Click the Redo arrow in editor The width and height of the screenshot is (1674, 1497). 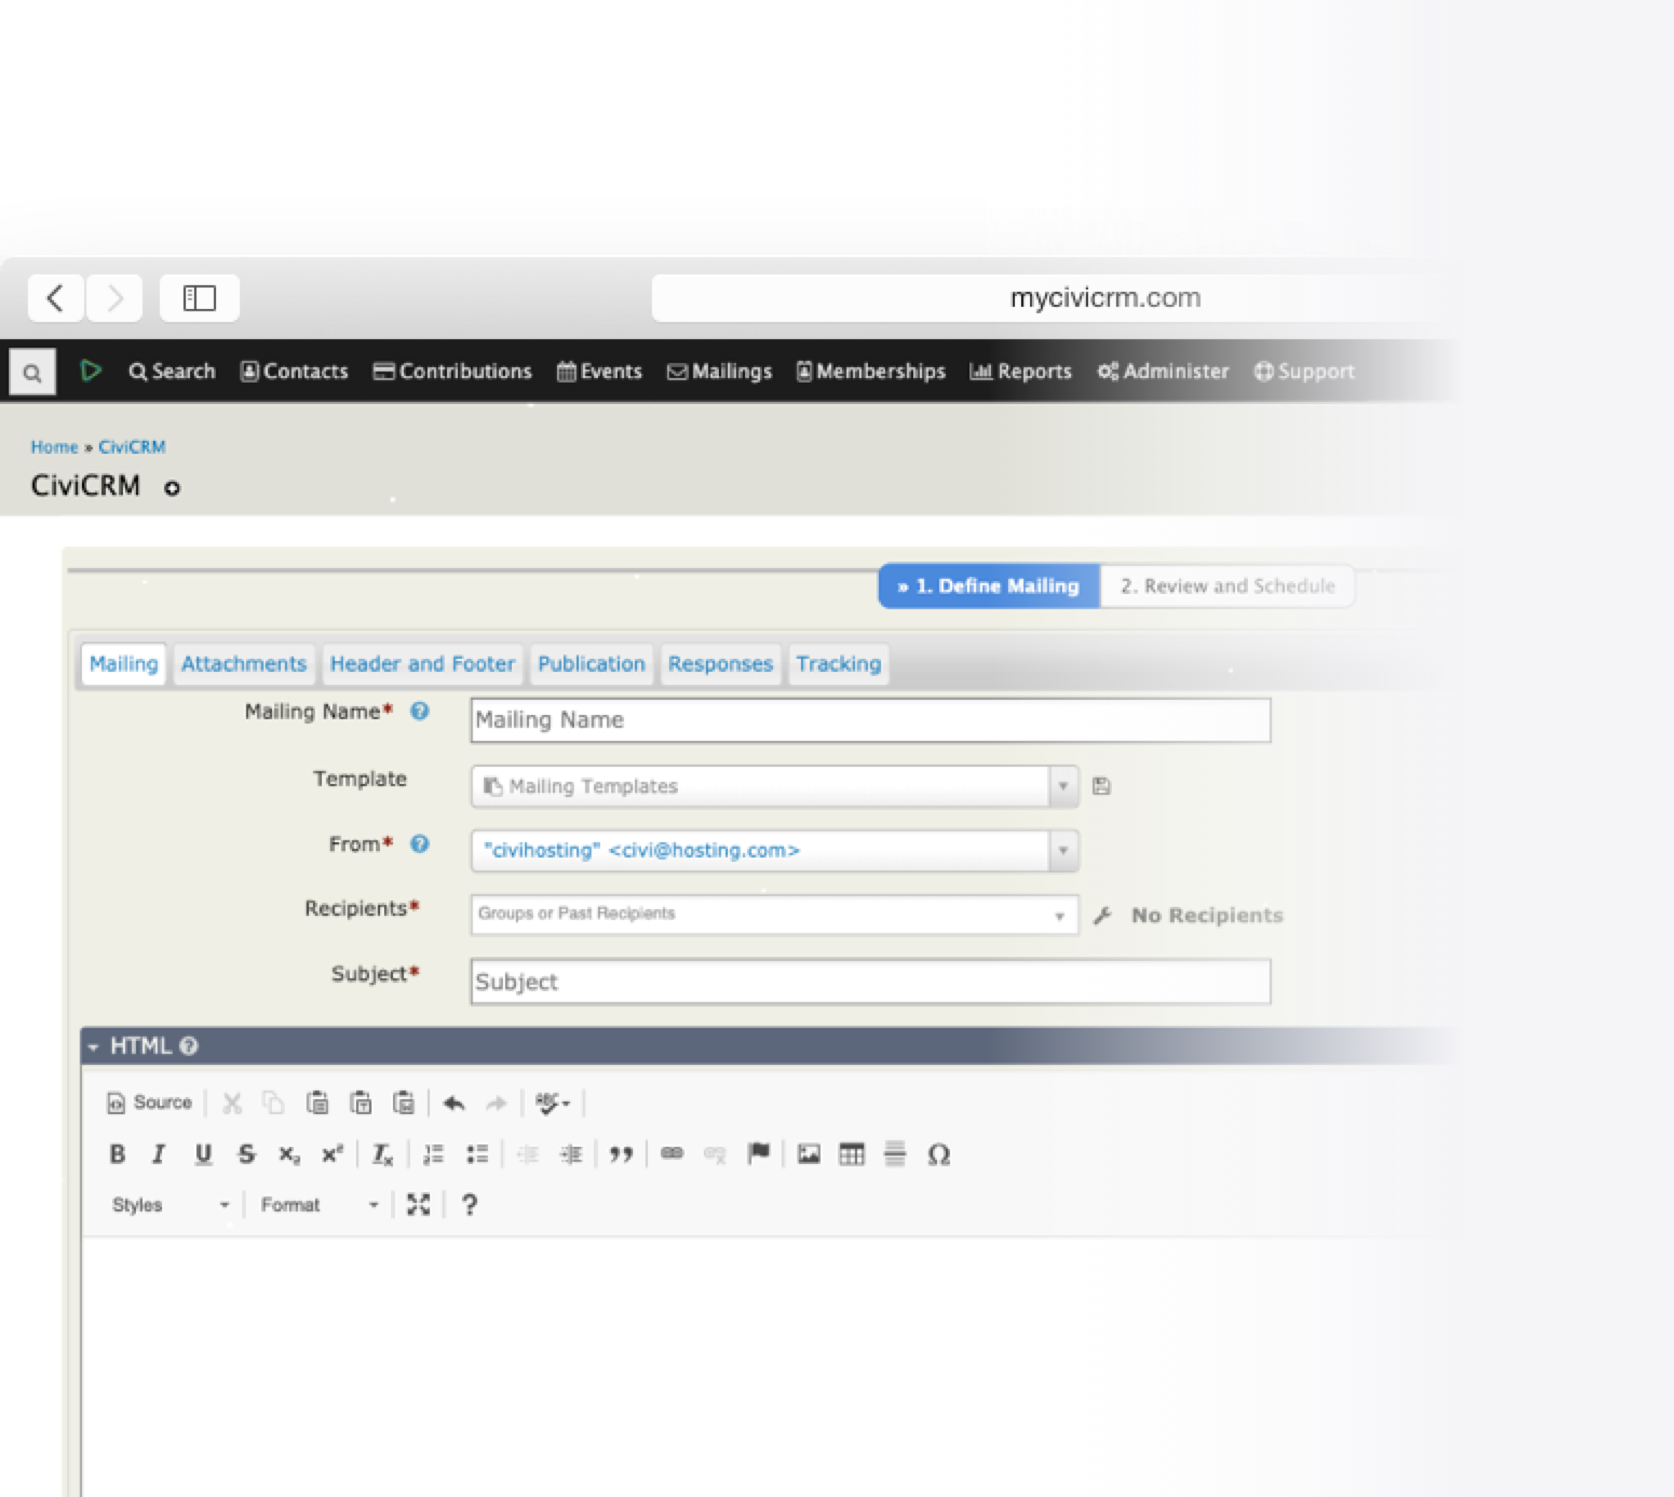(x=496, y=1103)
